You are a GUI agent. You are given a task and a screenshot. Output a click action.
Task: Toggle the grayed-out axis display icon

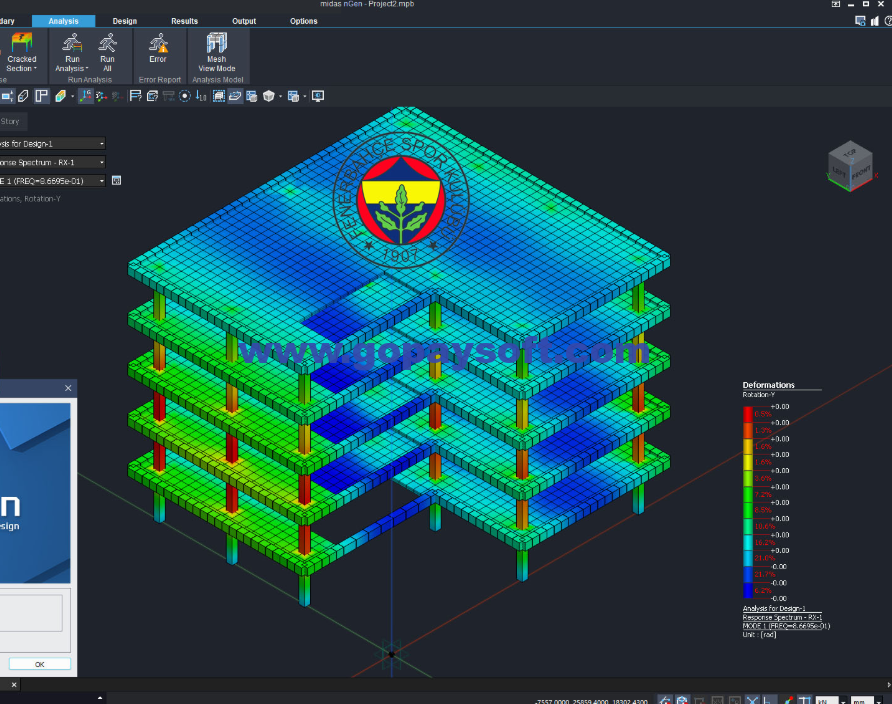pos(117,96)
